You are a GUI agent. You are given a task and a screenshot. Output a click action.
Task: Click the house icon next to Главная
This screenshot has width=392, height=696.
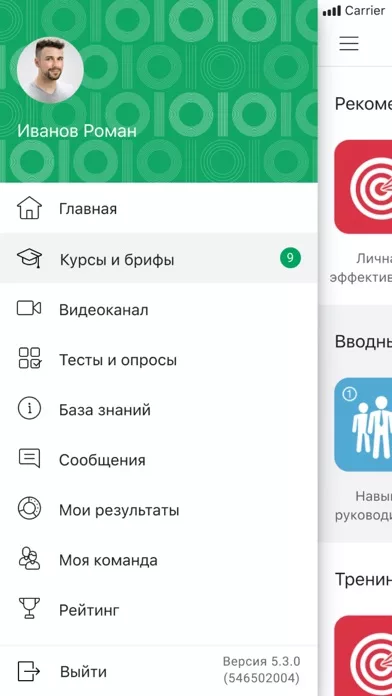[x=29, y=208]
